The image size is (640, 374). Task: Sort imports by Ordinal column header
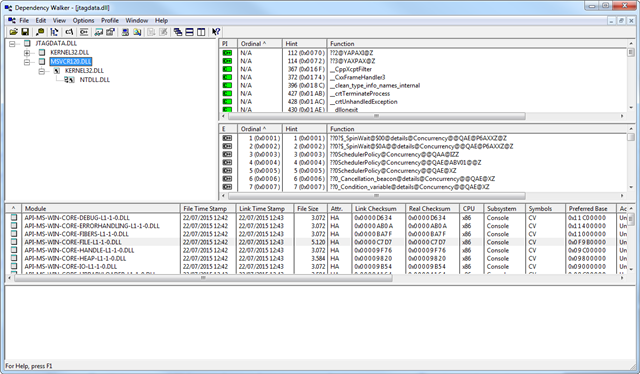(260, 44)
